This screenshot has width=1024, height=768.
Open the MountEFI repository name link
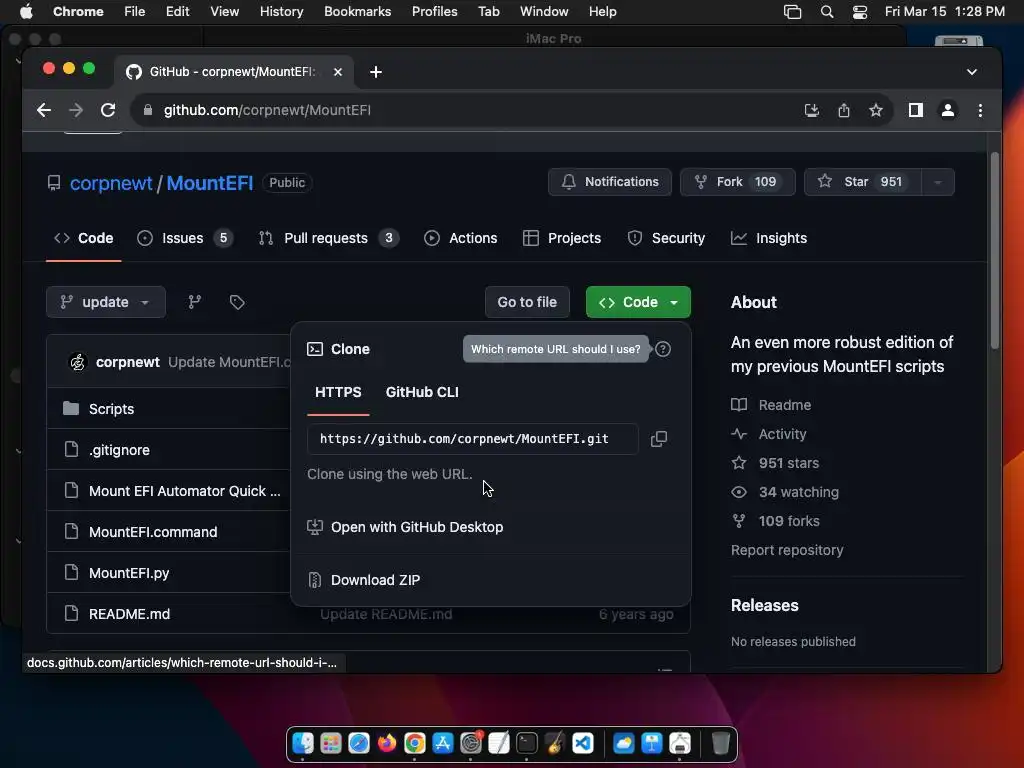pyautogui.click(x=210, y=183)
